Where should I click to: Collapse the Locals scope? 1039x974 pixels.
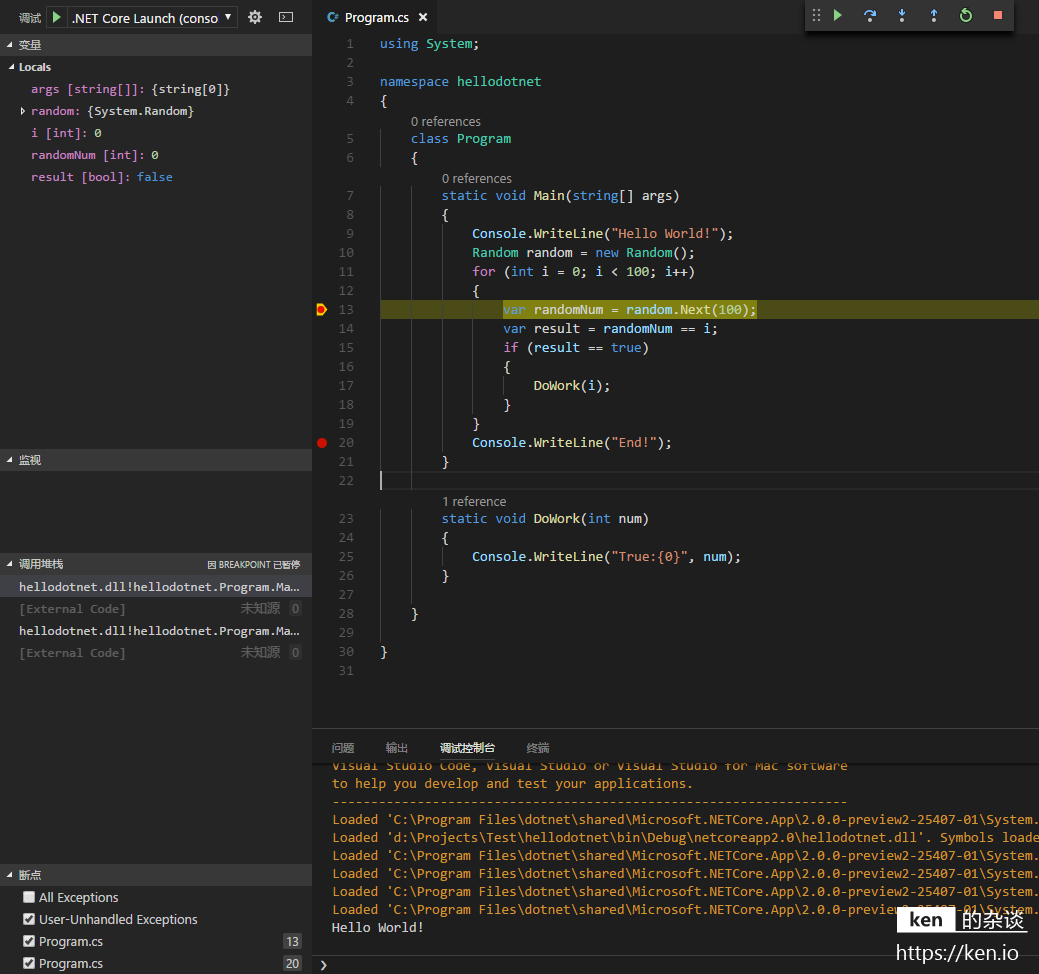156,67
